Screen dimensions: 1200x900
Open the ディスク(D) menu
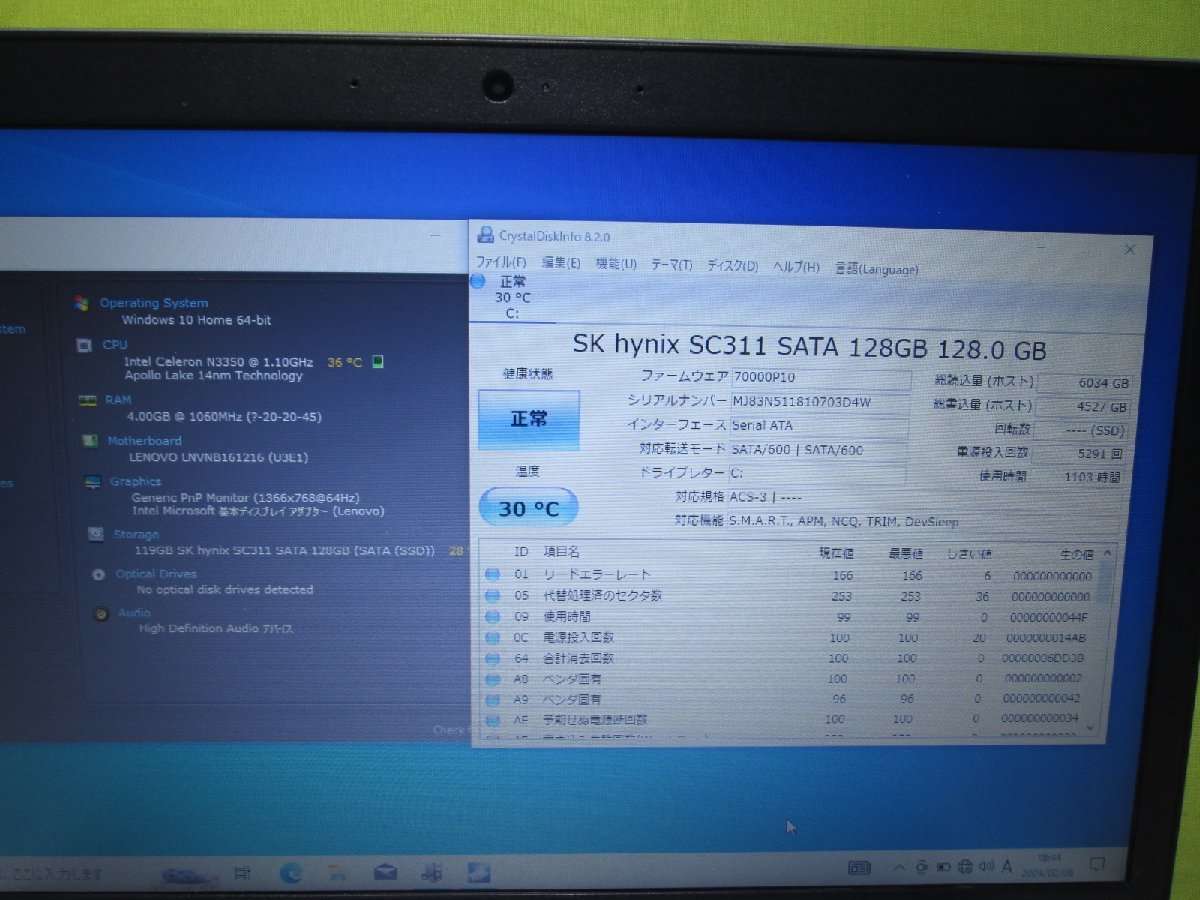[x=733, y=267]
